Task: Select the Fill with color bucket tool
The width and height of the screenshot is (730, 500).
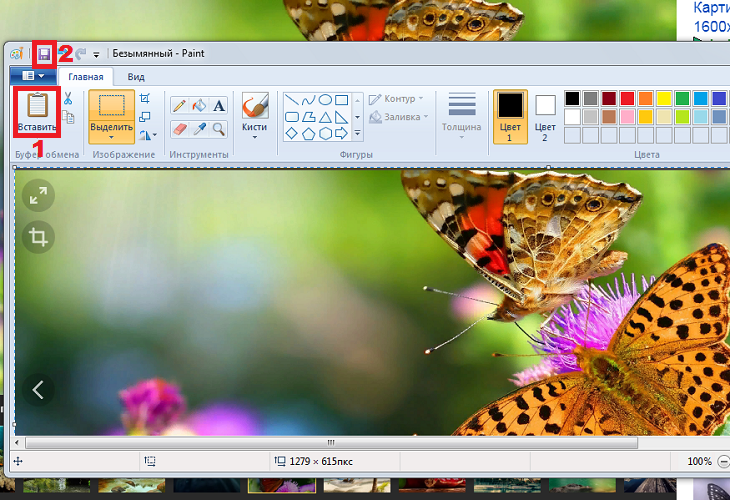Action: coord(199,105)
